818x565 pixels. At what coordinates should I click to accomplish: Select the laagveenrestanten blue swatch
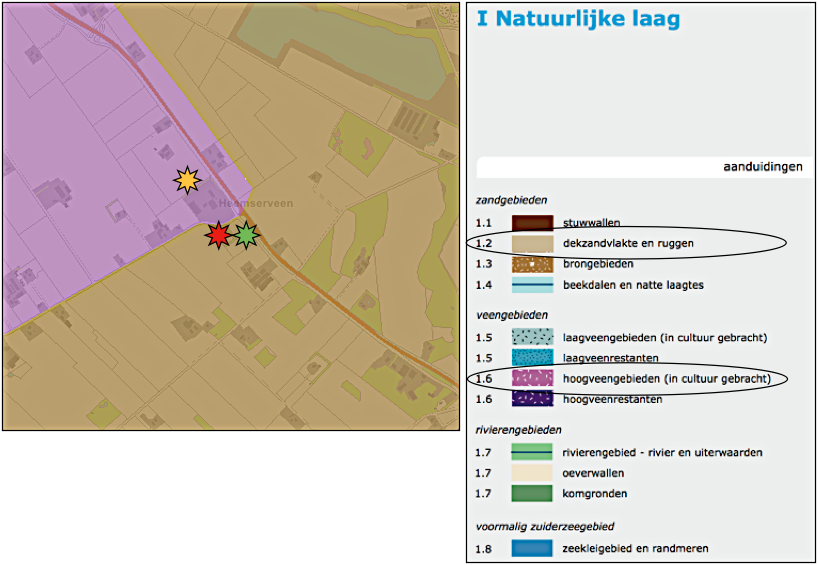pyautogui.click(x=532, y=358)
